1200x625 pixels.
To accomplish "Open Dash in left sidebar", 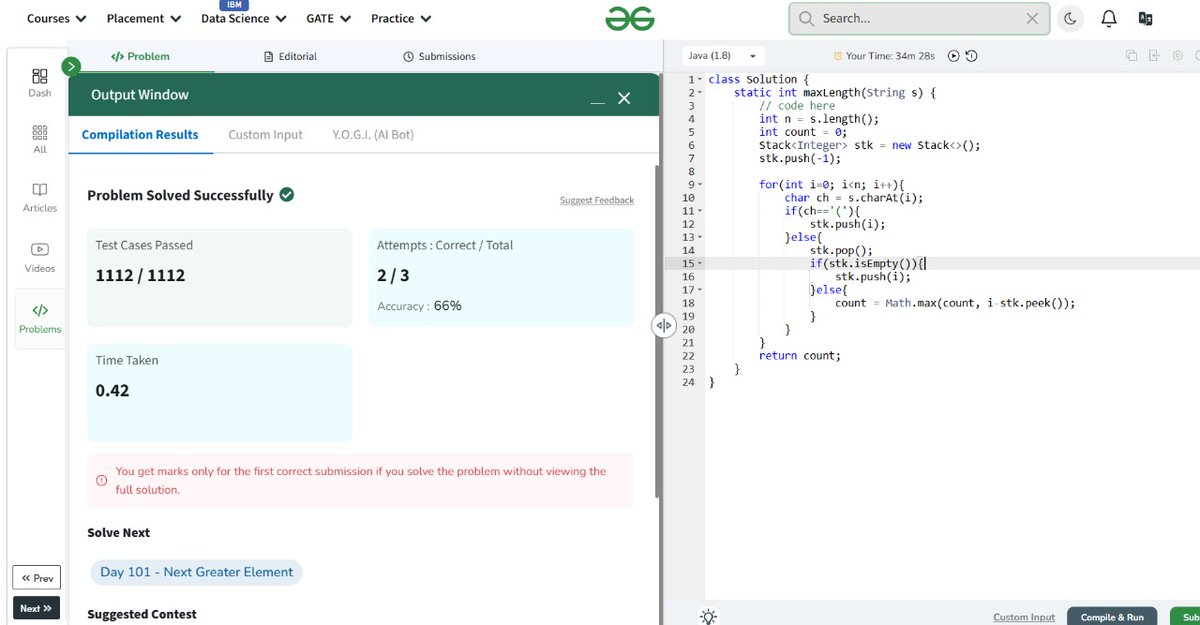I will tap(40, 83).
